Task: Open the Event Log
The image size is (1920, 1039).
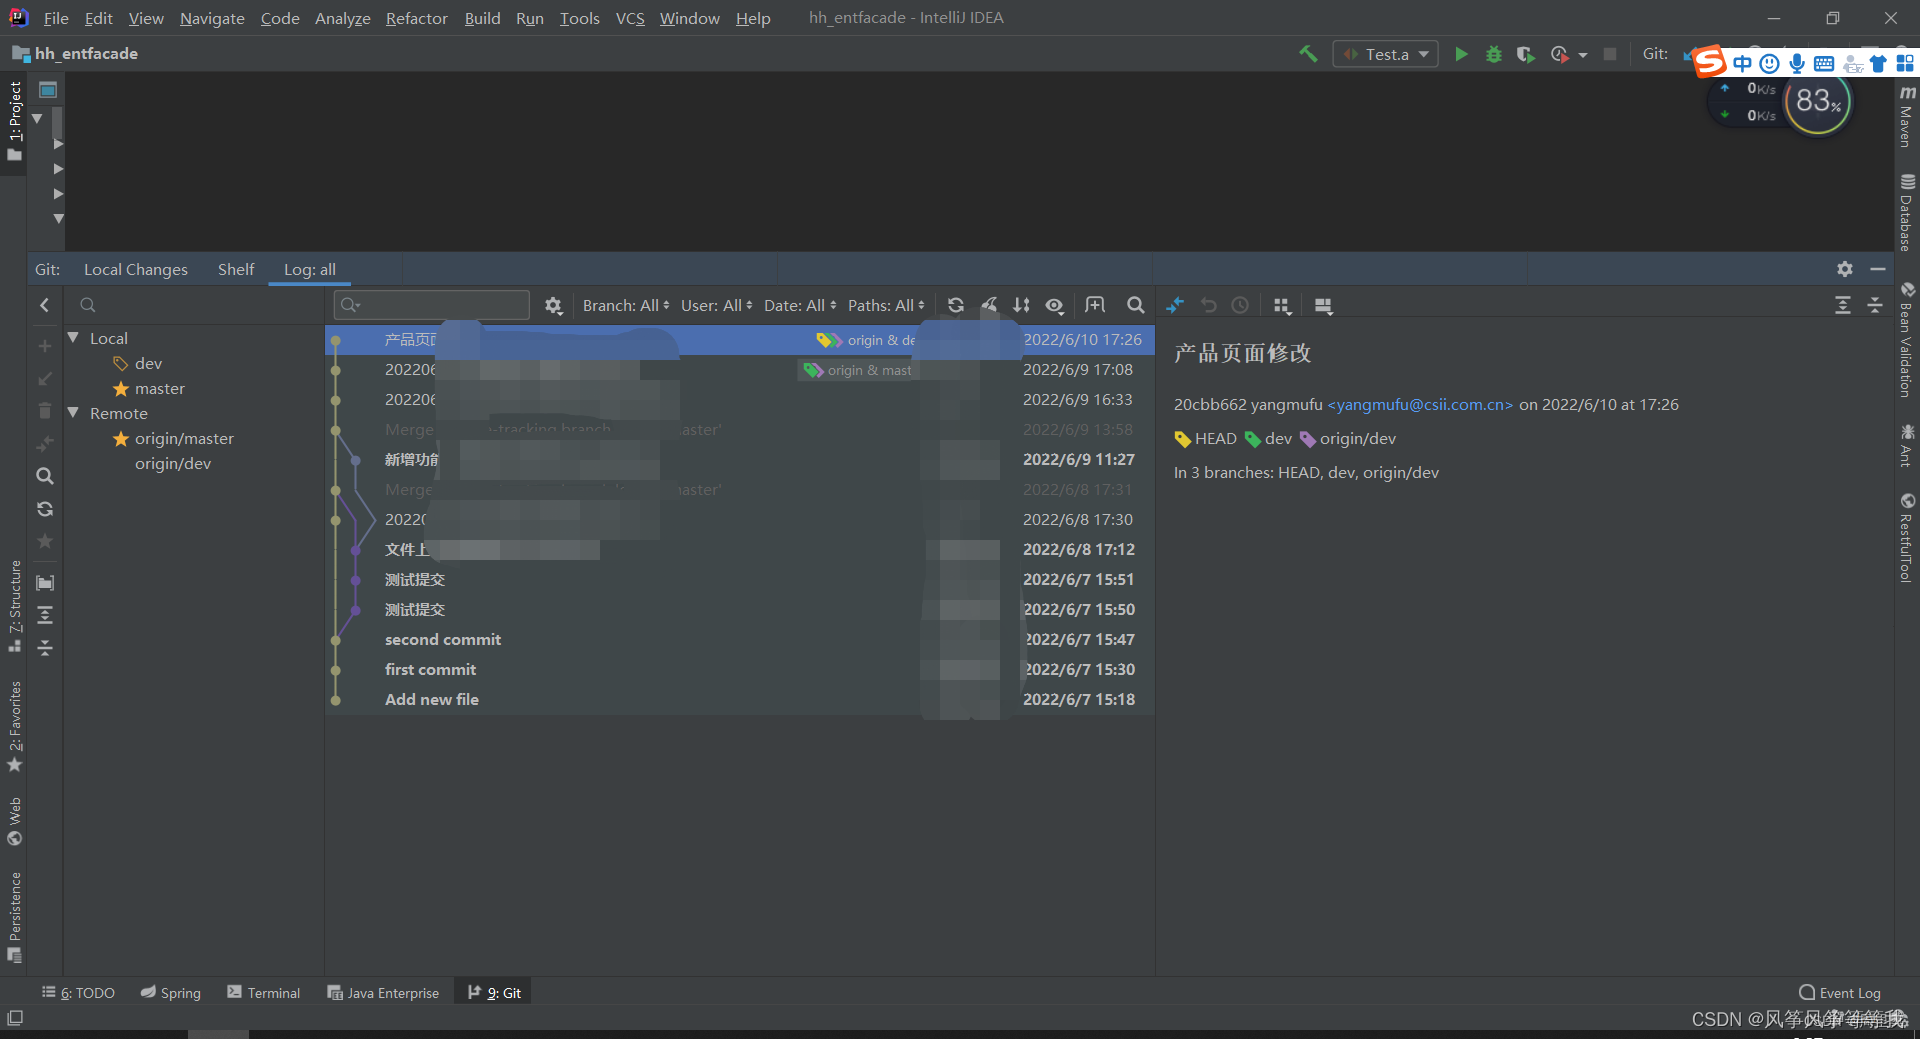Action: 1839,992
